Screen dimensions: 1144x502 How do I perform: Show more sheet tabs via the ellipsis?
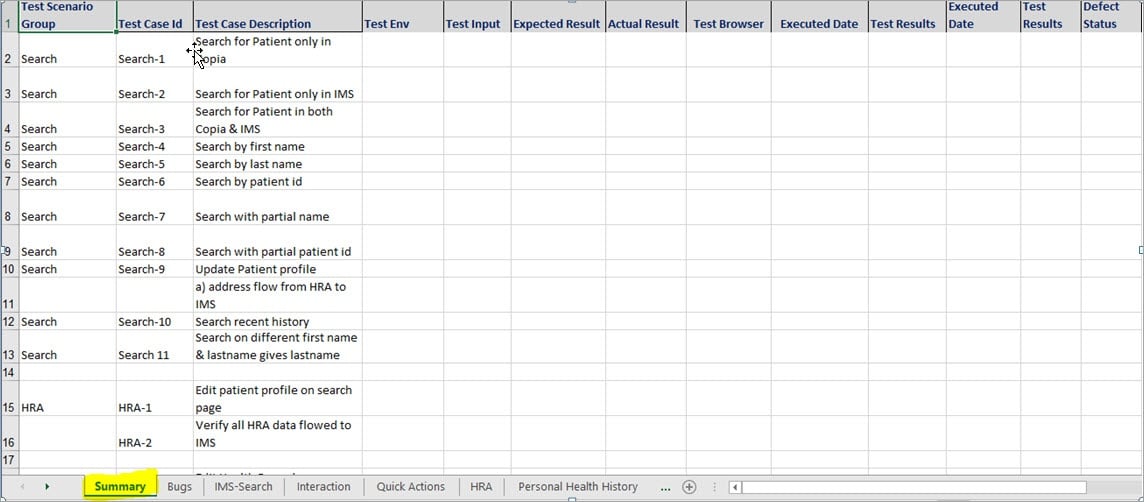(x=665, y=487)
